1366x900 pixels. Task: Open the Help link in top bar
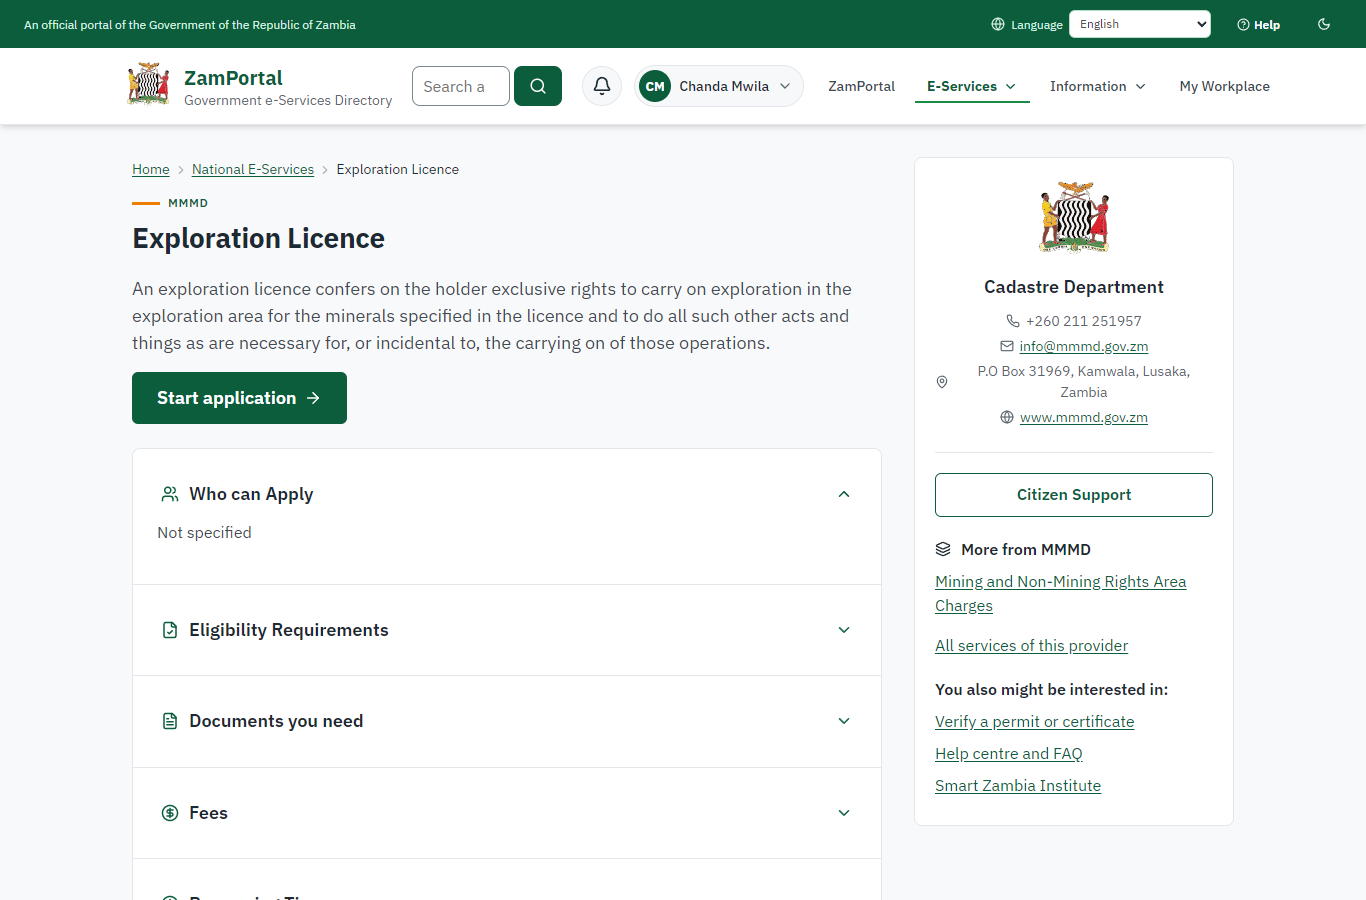coord(1259,25)
